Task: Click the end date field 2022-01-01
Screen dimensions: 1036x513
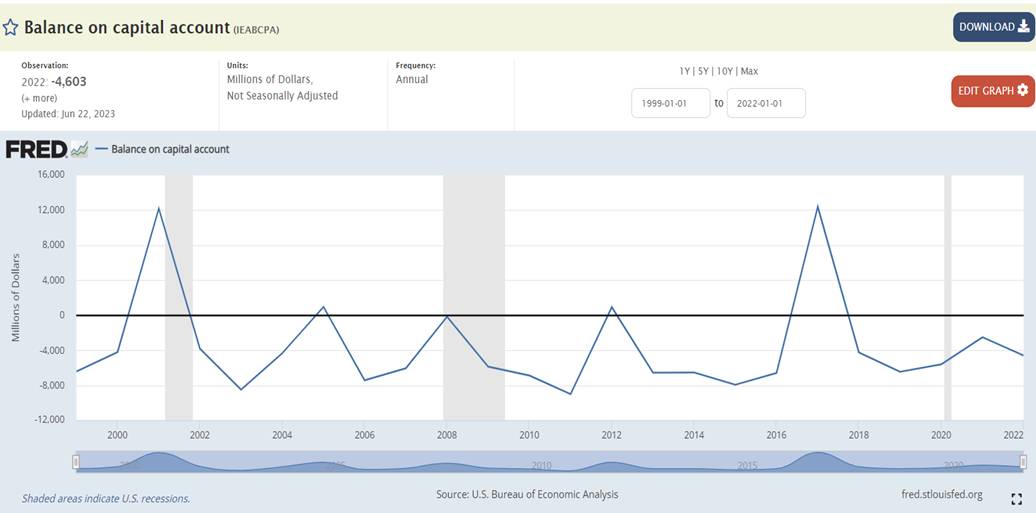Action: [765, 103]
